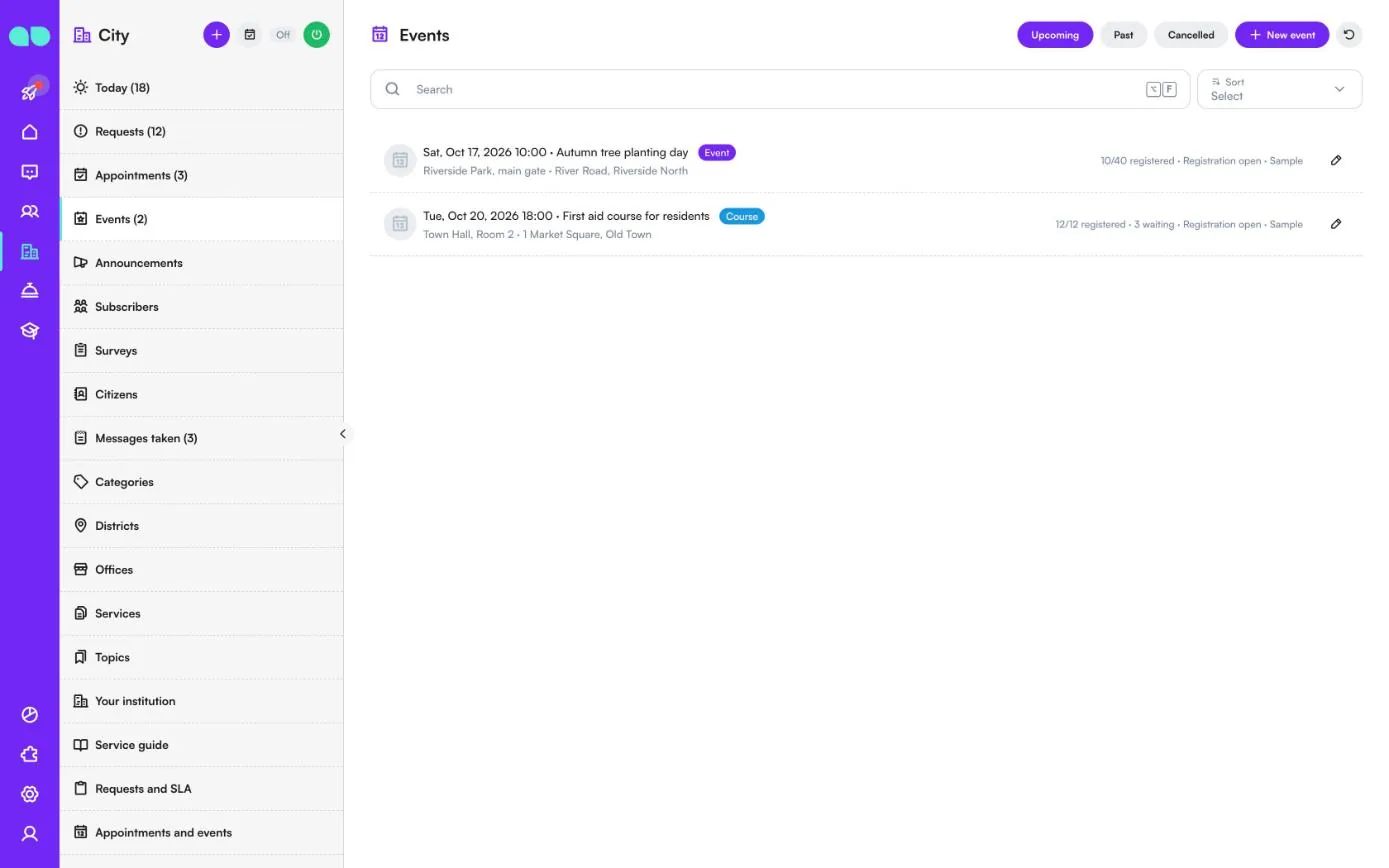Click the purple Event tag
Viewport: 1389px width, 868px height.
pos(717,153)
